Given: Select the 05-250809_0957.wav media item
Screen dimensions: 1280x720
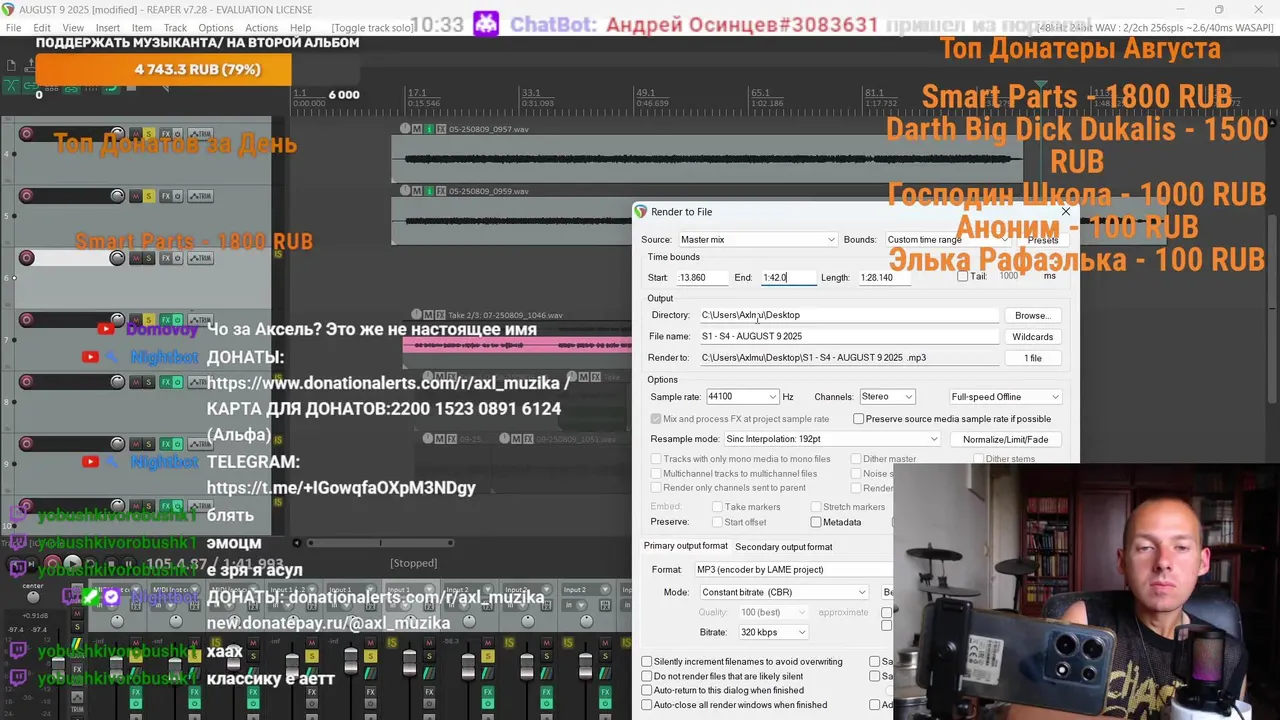Looking at the screenshot, I should coord(707,160).
